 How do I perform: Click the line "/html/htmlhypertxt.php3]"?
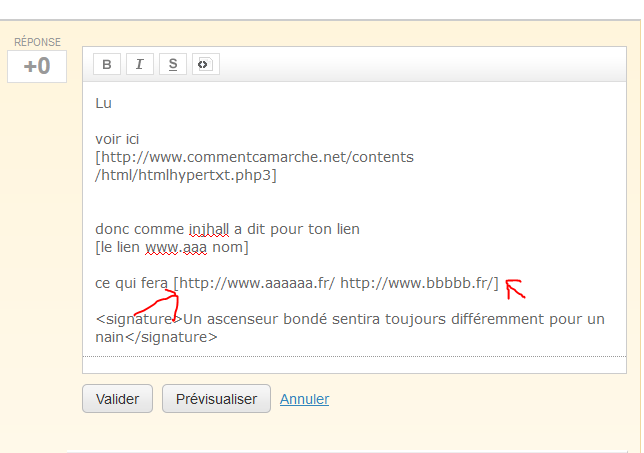tap(186, 175)
